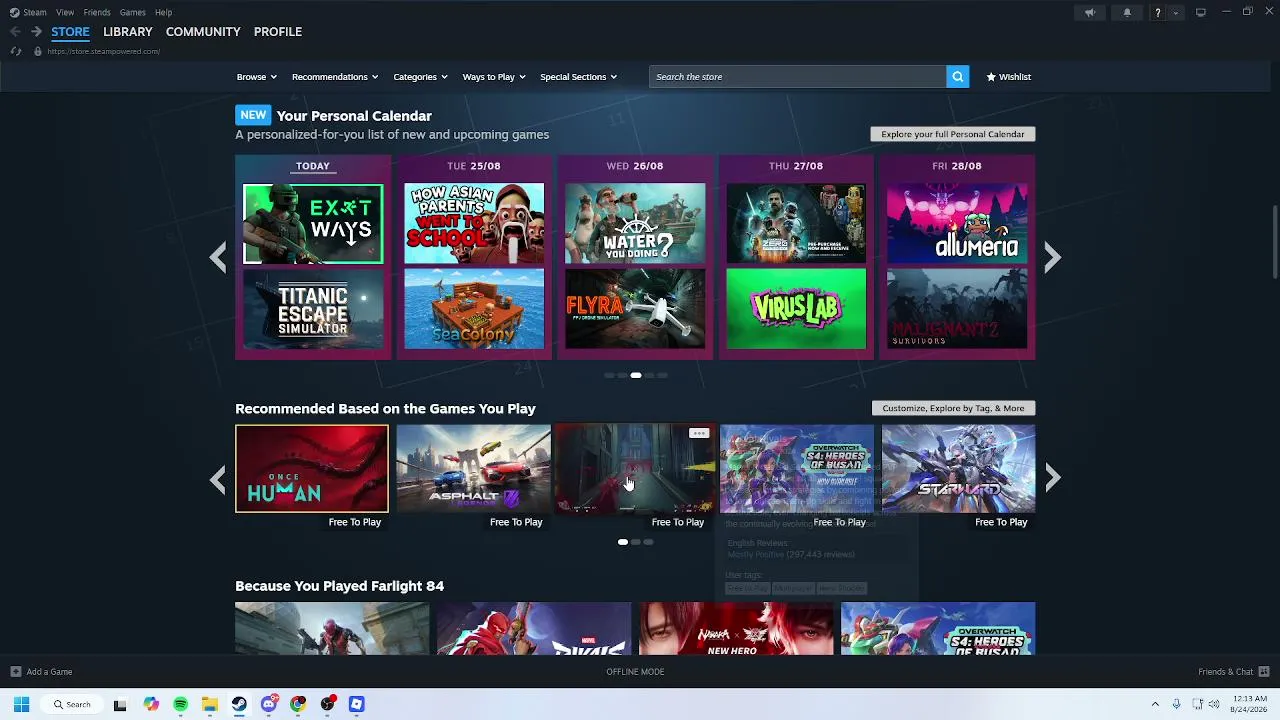Image resolution: width=1280 pixels, height=720 pixels.
Task: Select the first recommended carousel page dot
Action: click(623, 542)
